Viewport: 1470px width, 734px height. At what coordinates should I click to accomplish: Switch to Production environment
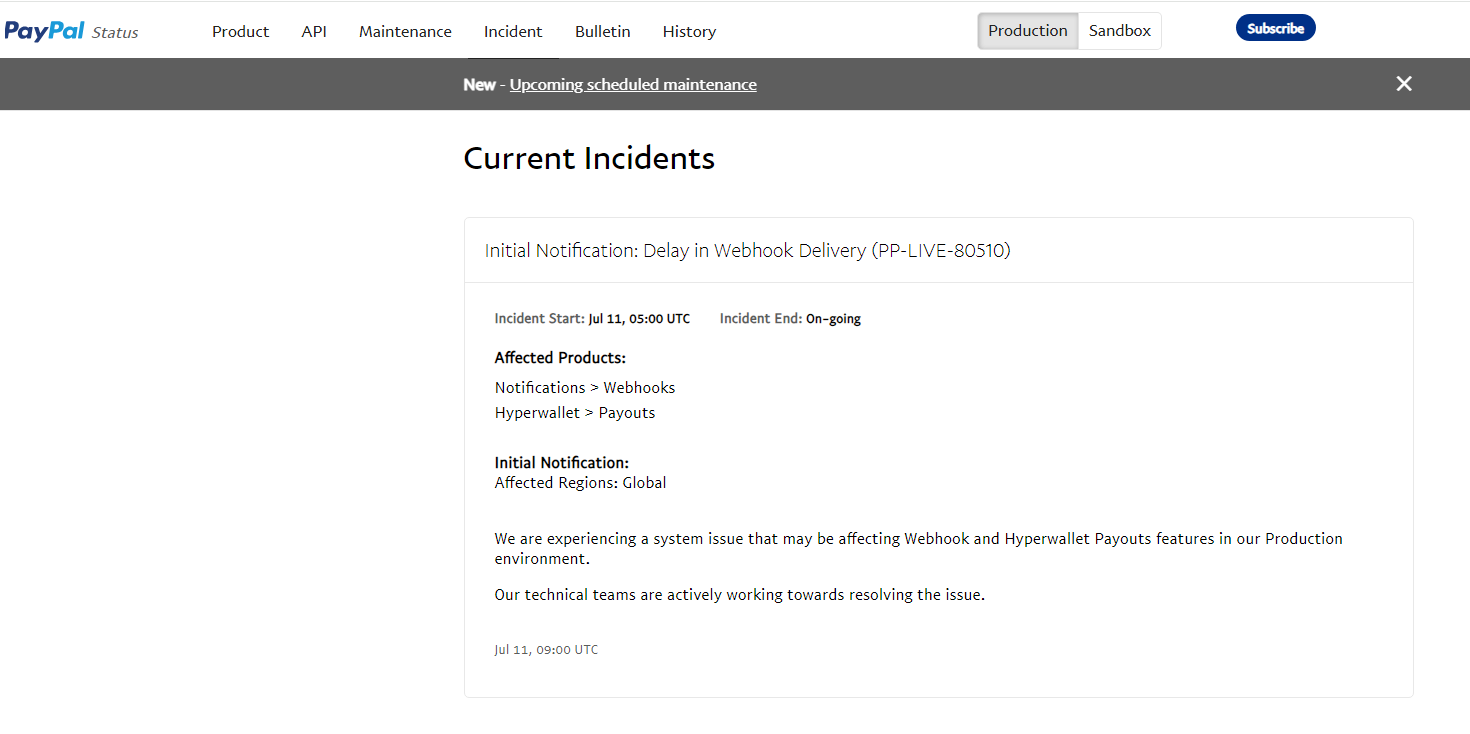pos(1028,31)
